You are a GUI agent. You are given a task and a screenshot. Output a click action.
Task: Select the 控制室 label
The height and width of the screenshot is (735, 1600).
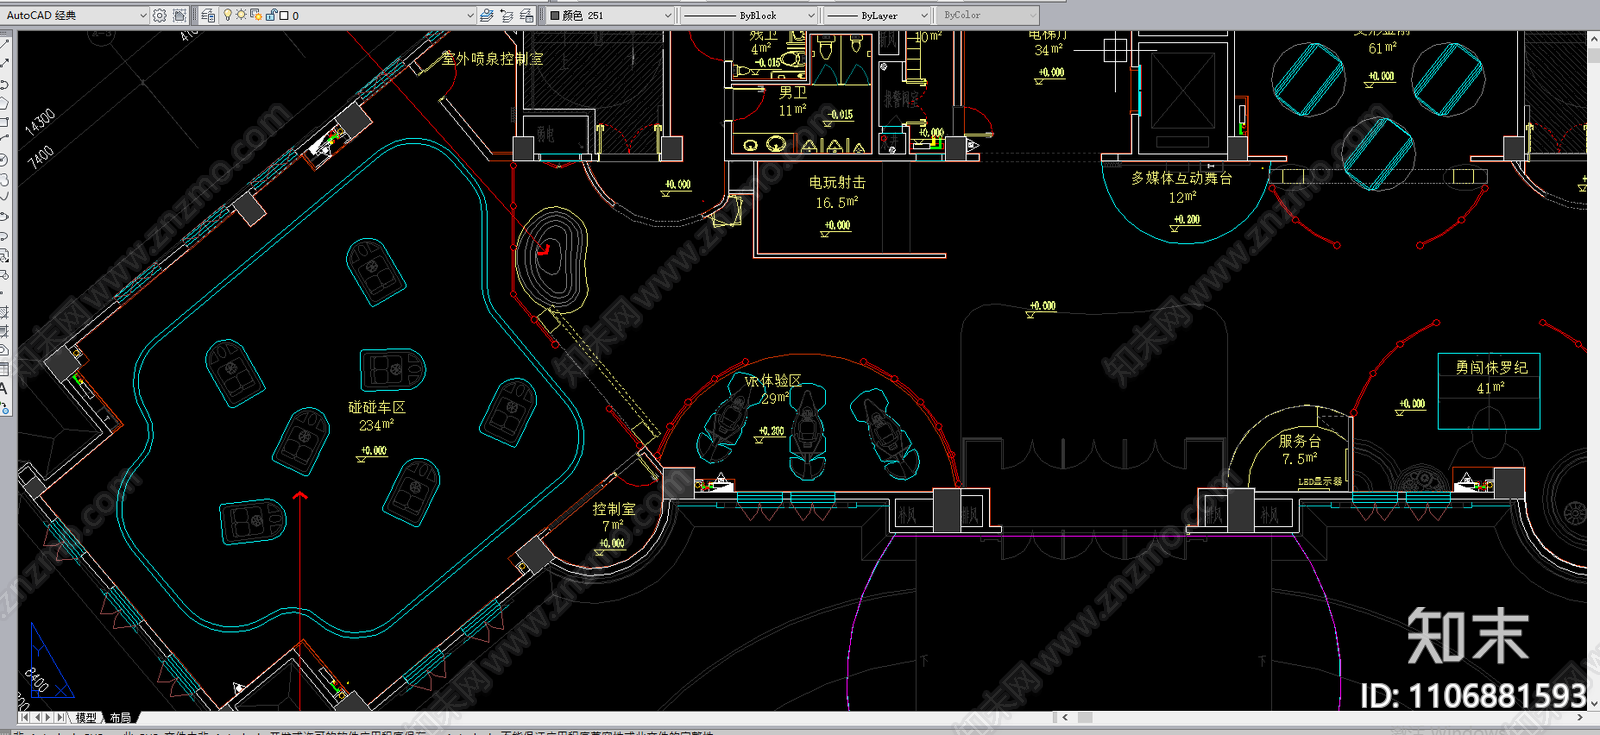[614, 509]
